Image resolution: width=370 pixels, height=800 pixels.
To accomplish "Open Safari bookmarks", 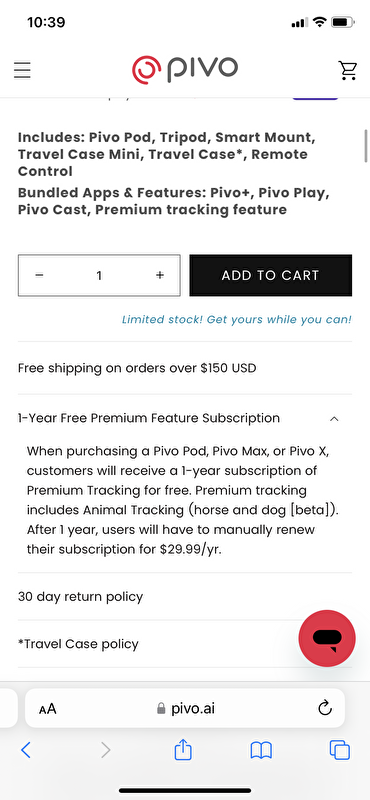I will click(261, 751).
